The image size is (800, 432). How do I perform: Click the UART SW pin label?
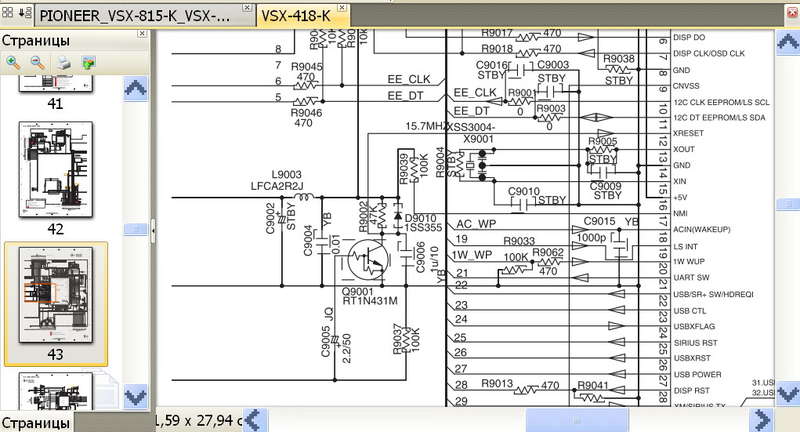[x=691, y=277]
